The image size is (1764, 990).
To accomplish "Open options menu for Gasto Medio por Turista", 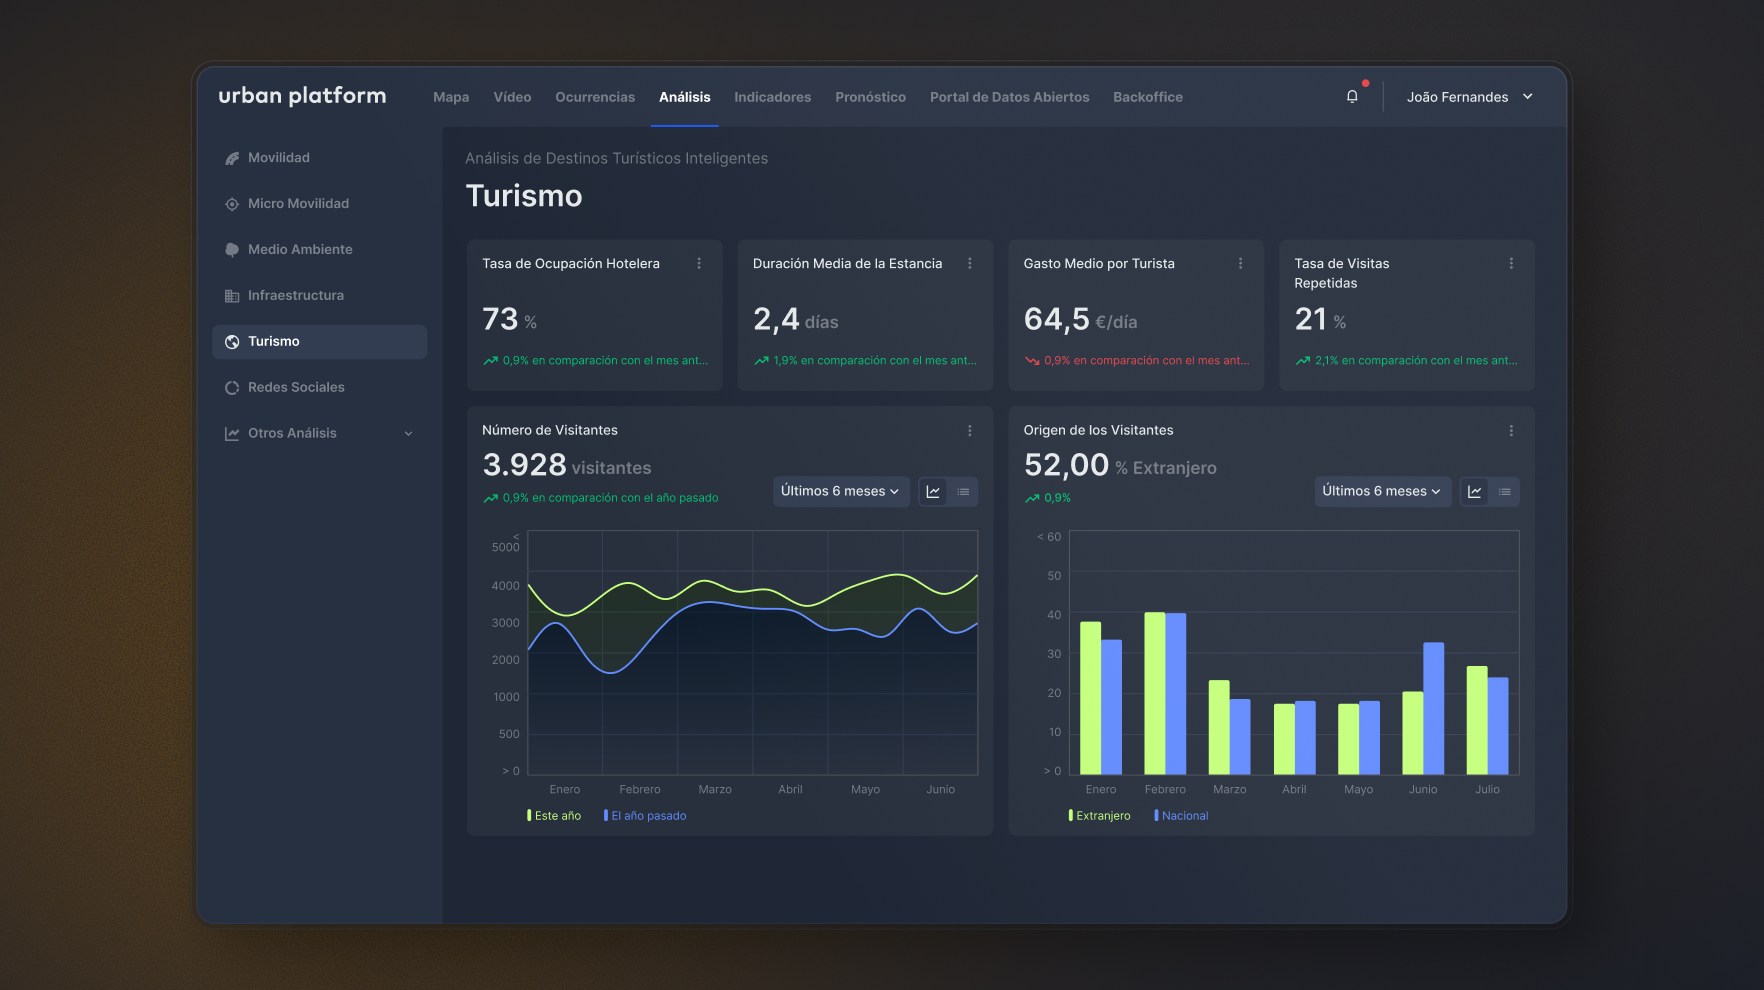I will [x=1240, y=264].
